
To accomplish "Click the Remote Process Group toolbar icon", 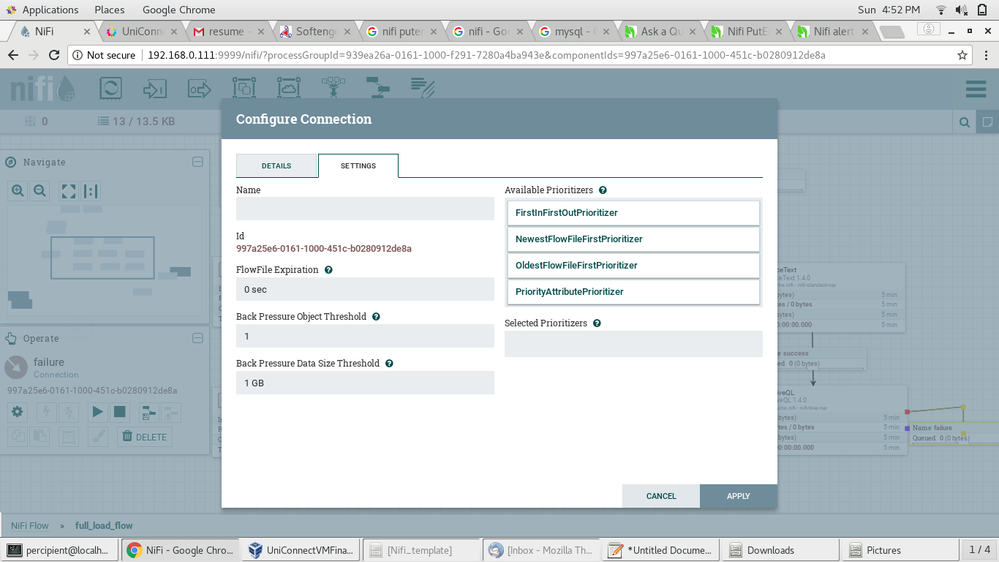I will click(x=289, y=88).
